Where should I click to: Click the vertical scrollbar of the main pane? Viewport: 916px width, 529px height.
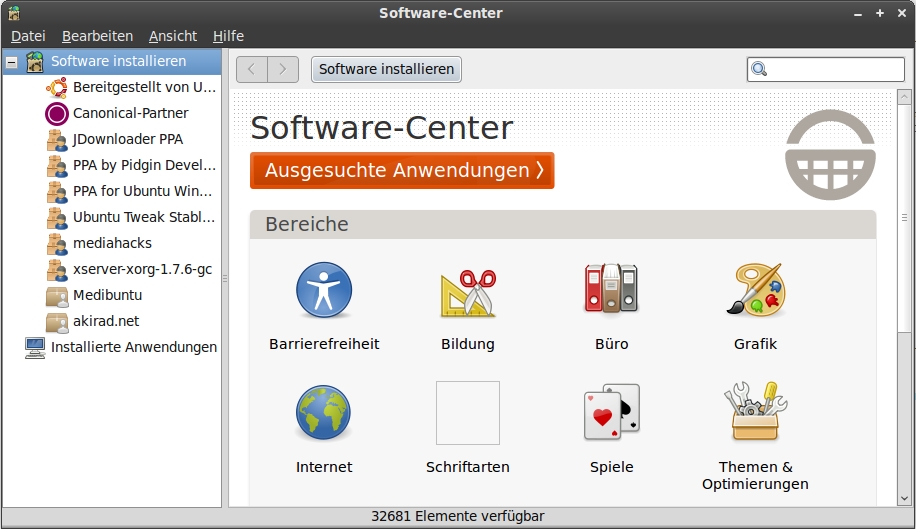[904, 300]
